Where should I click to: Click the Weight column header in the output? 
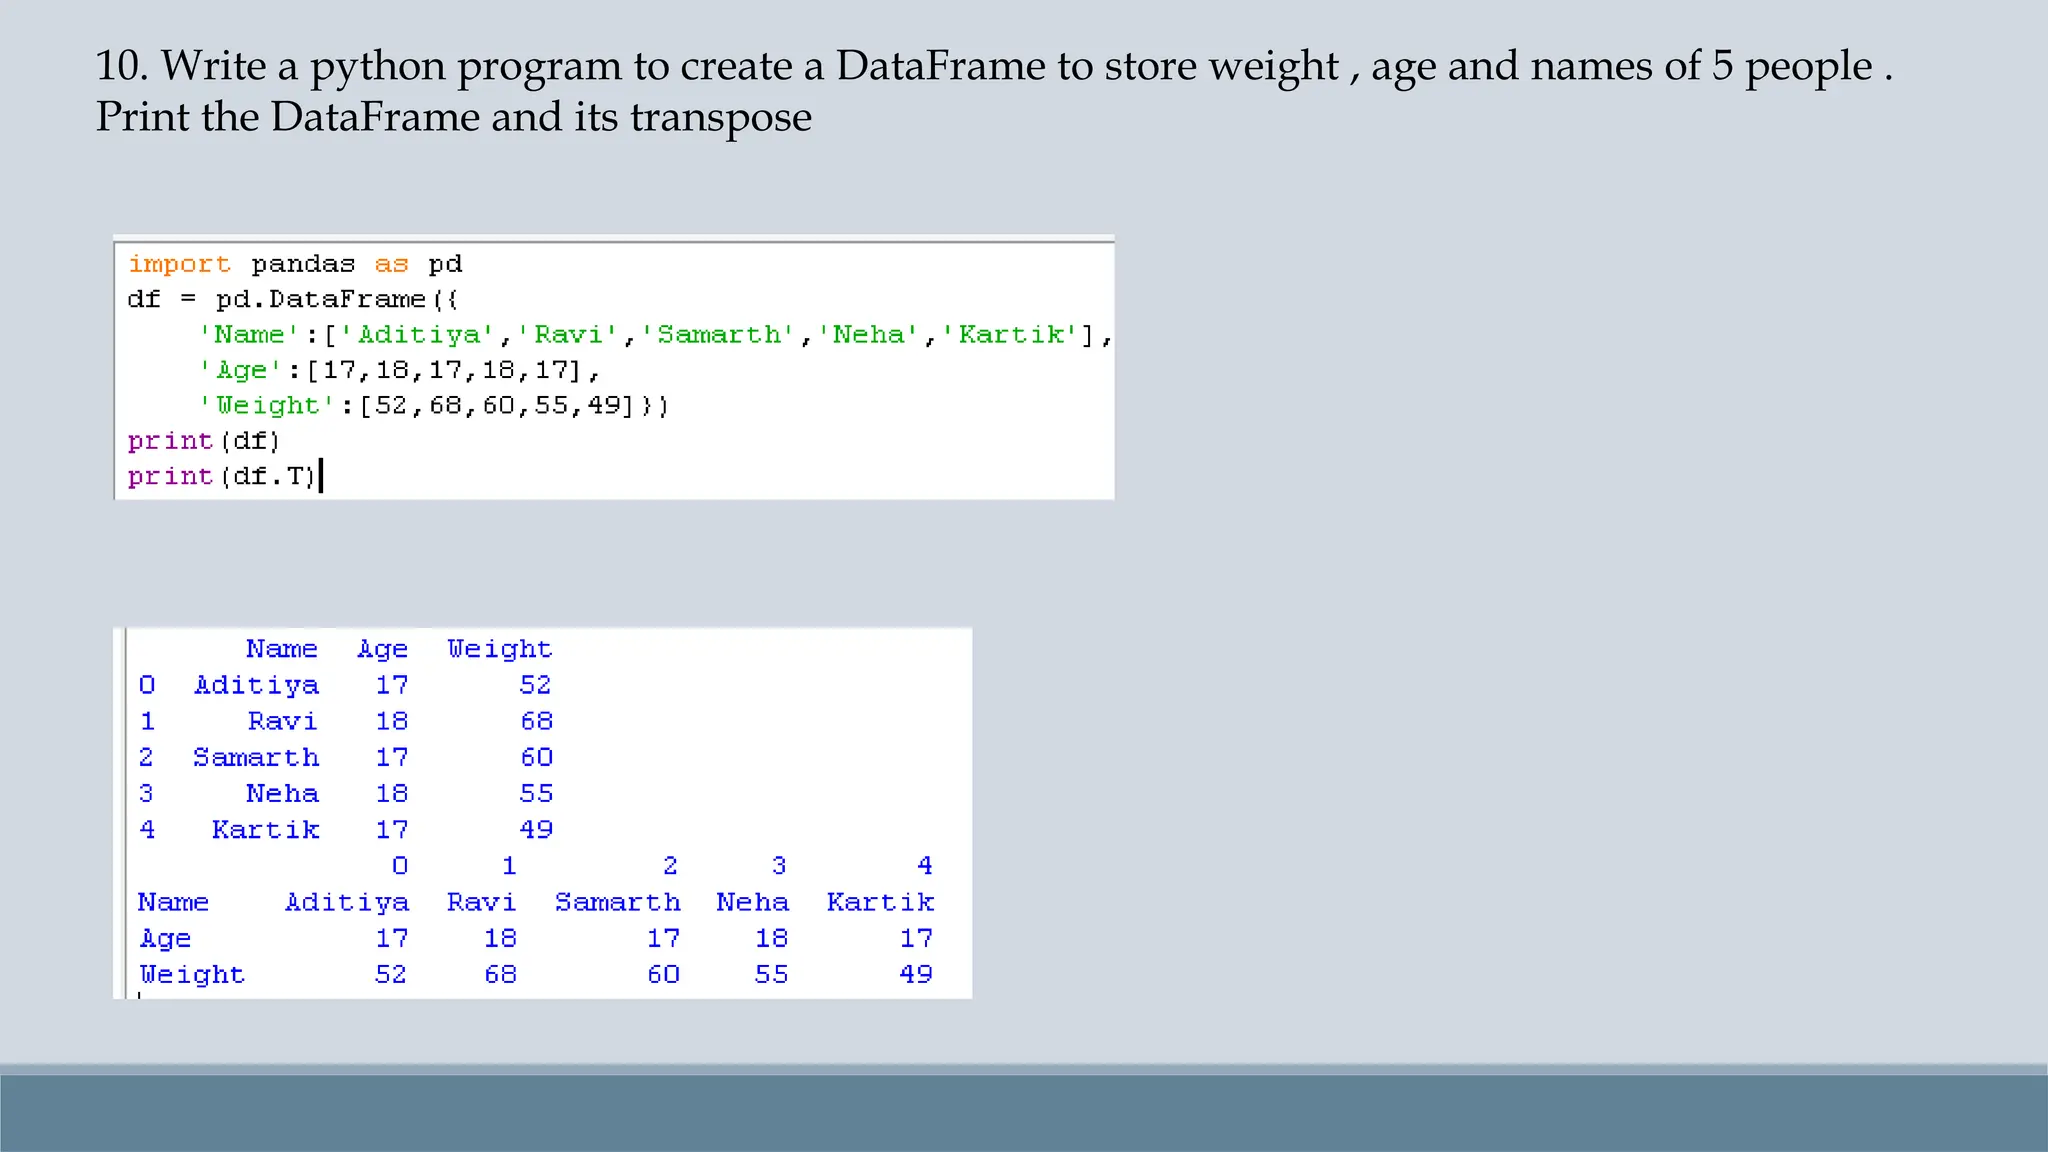coord(500,650)
